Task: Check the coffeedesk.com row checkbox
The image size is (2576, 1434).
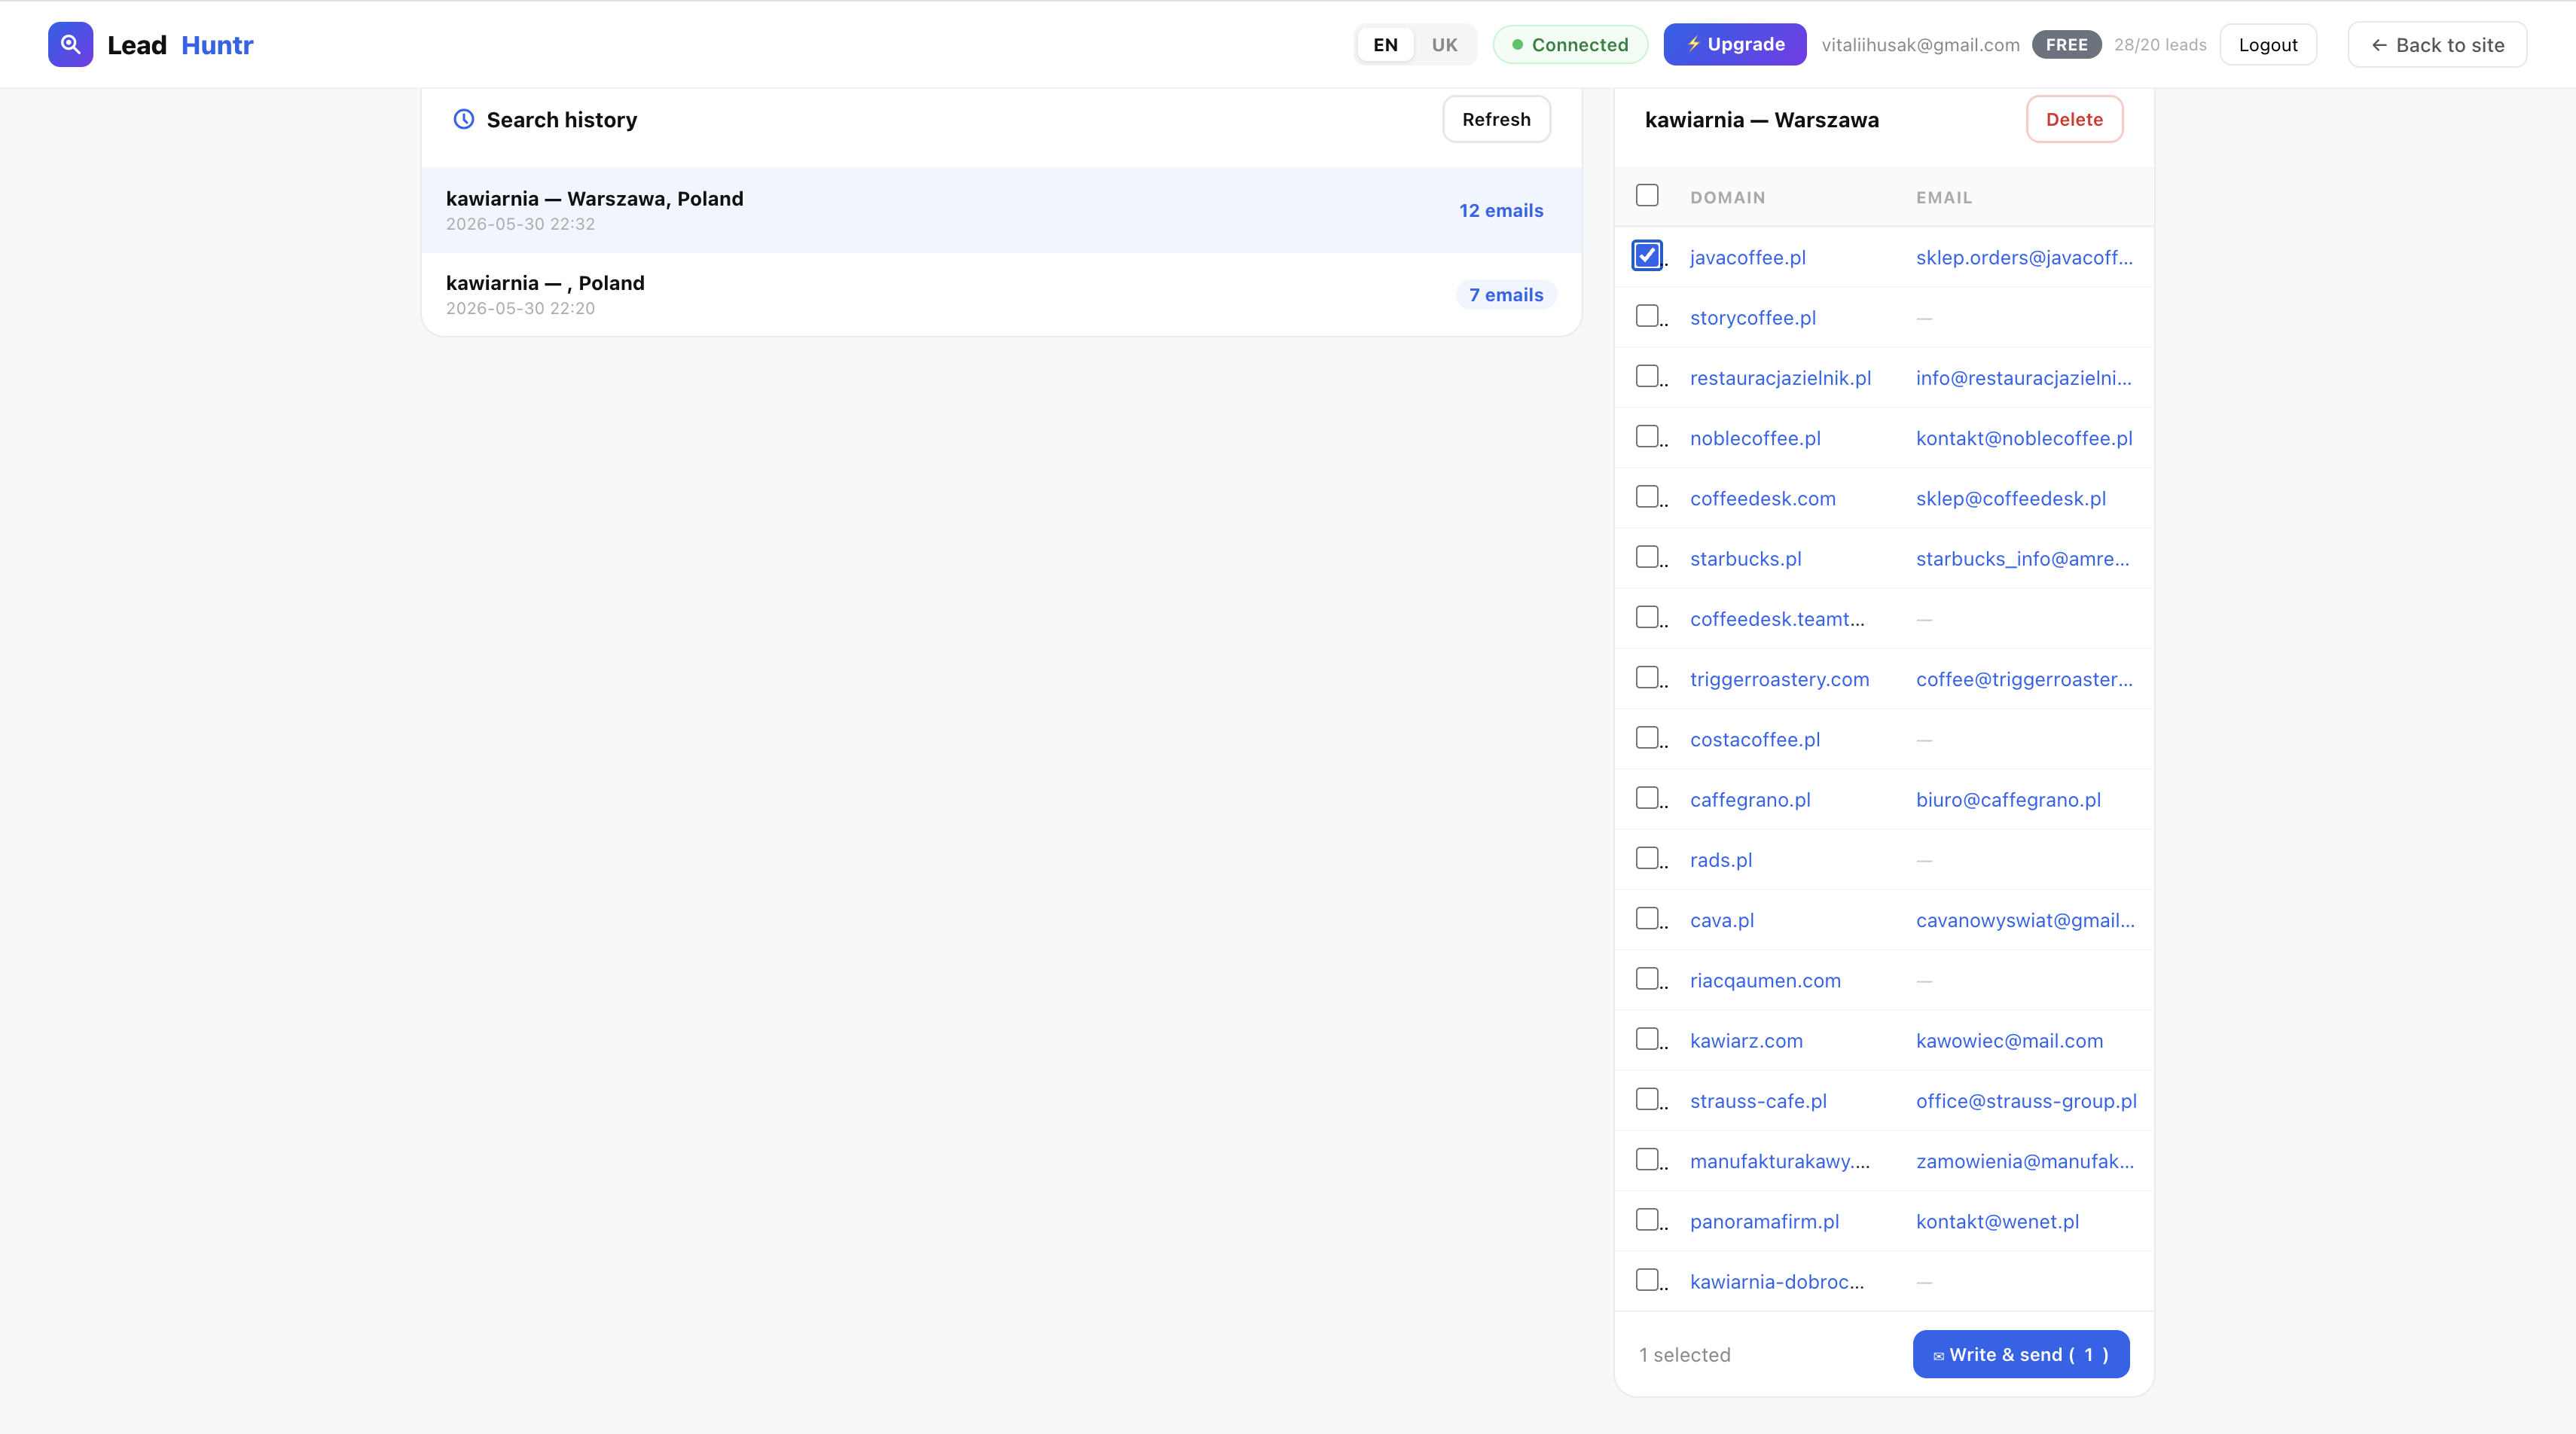Action: pyautogui.click(x=1647, y=496)
